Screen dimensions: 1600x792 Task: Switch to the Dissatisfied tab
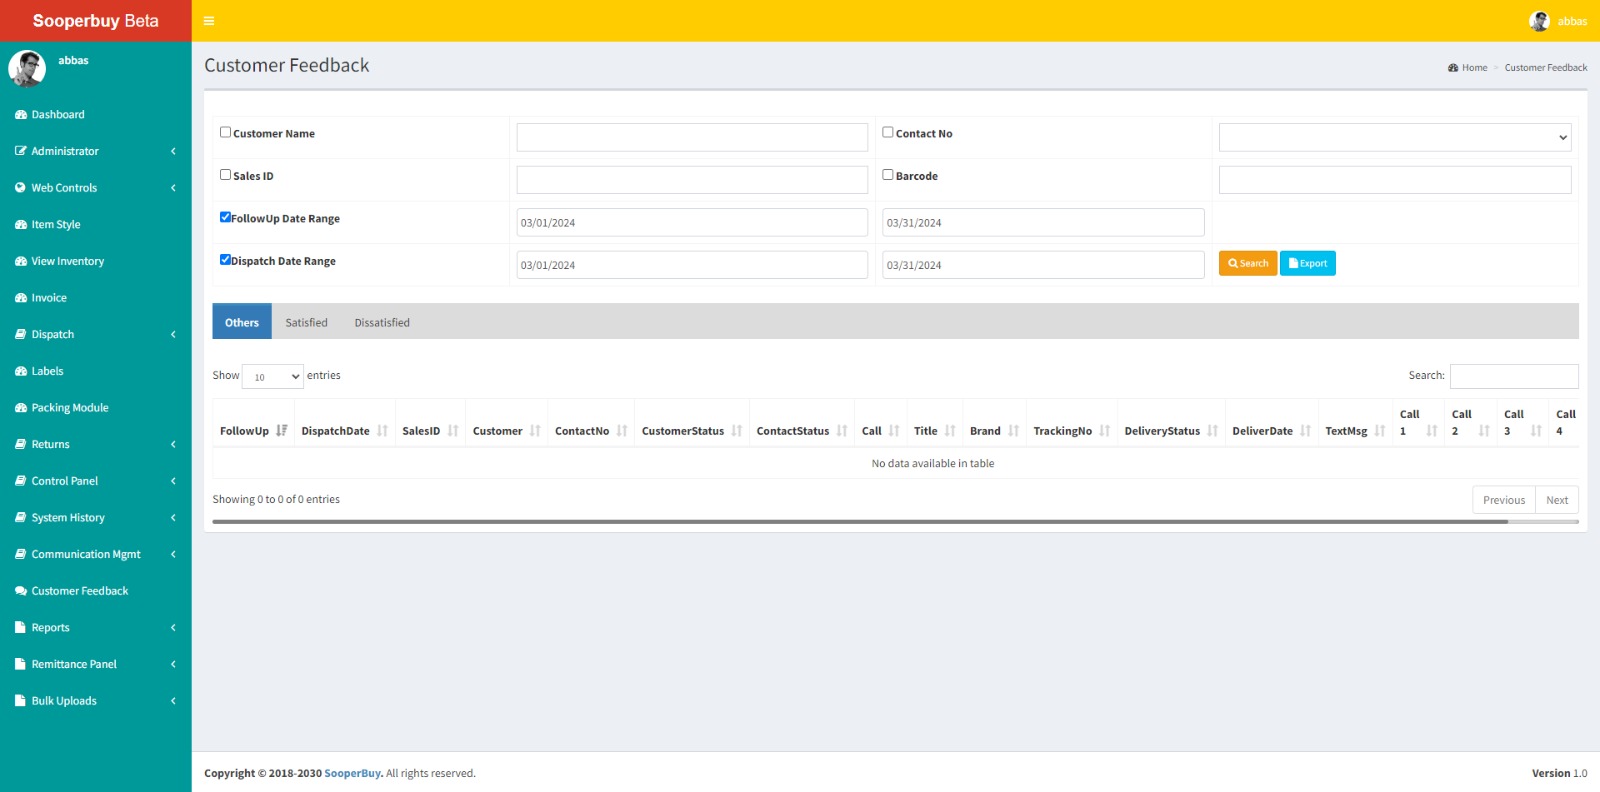[382, 322]
